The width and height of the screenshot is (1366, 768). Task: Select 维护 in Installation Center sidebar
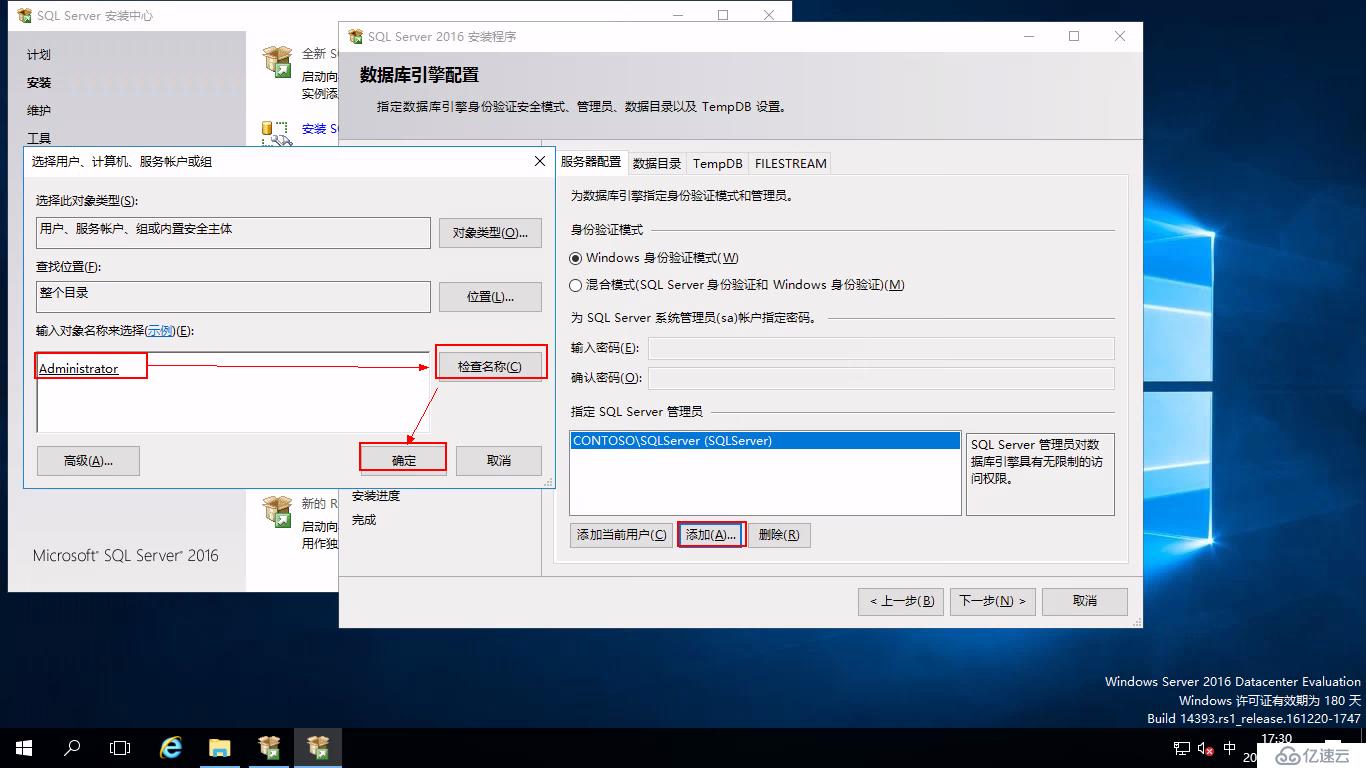39,111
